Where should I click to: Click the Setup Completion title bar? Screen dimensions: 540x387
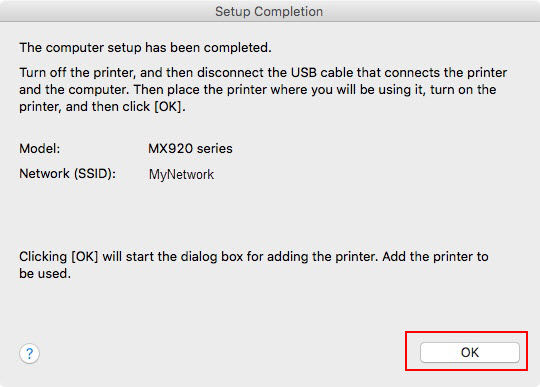(269, 11)
